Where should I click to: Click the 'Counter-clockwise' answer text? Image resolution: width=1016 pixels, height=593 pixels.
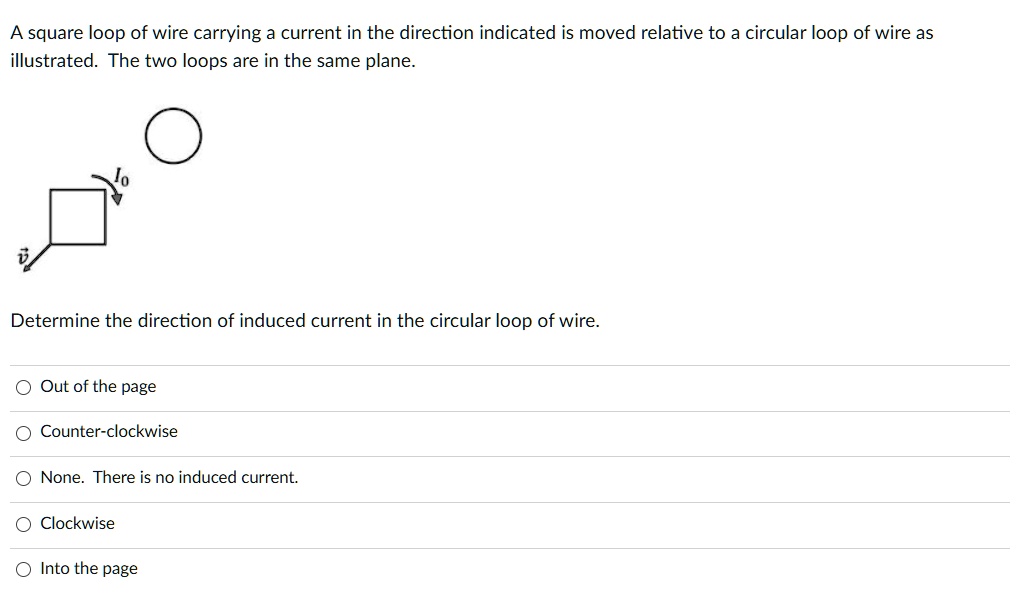click(x=108, y=432)
